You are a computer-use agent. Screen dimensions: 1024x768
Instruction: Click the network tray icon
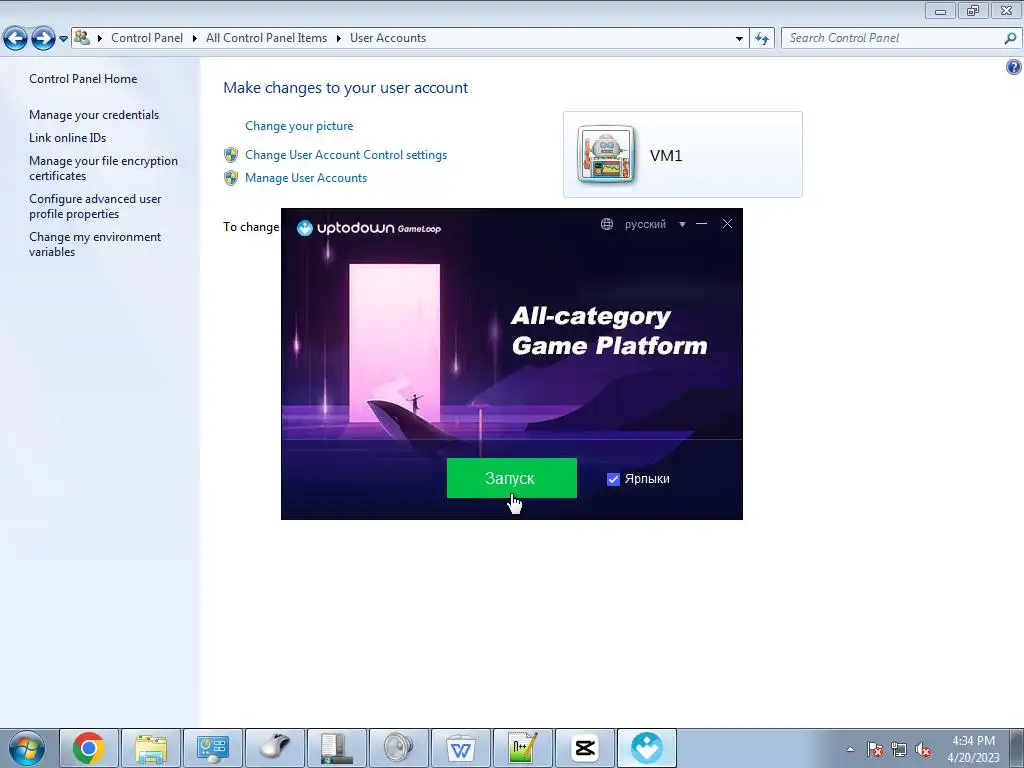(x=899, y=749)
